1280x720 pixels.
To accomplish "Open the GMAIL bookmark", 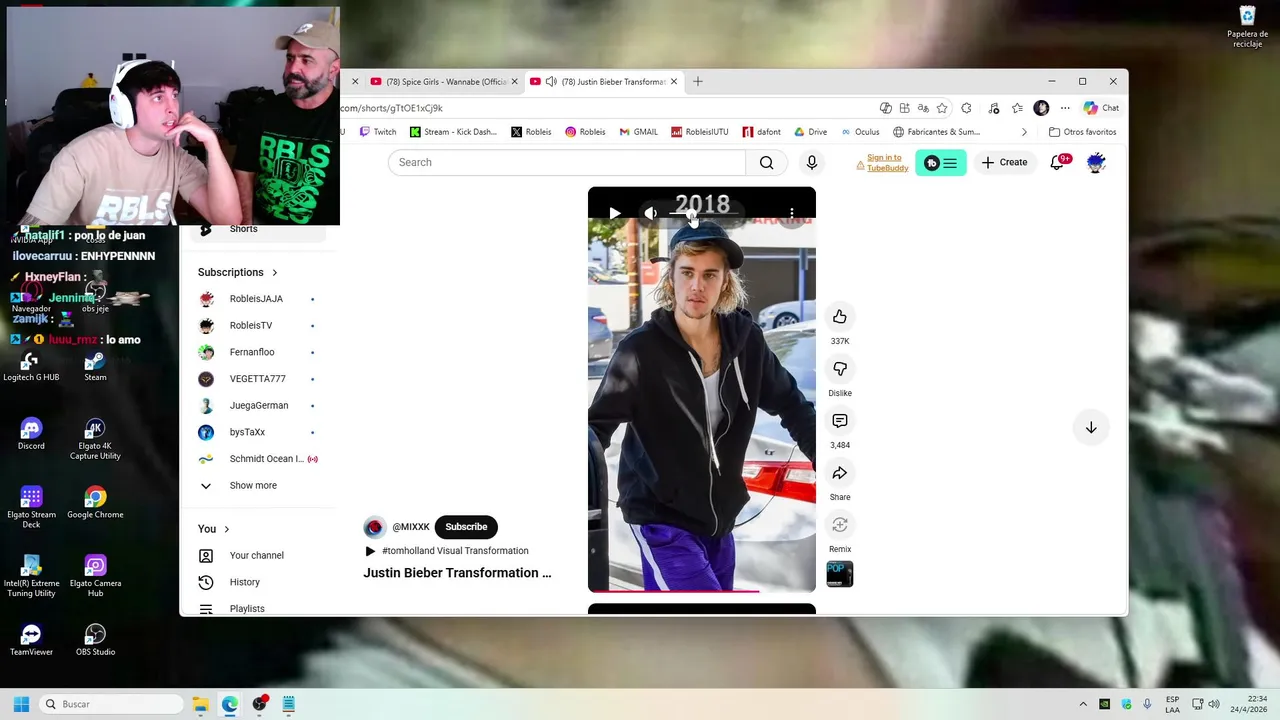I will [638, 132].
